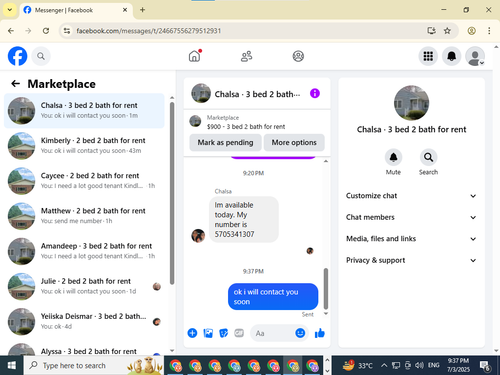Open Julie 2 bed 2 bath conversation

pyautogui.click(x=84, y=286)
